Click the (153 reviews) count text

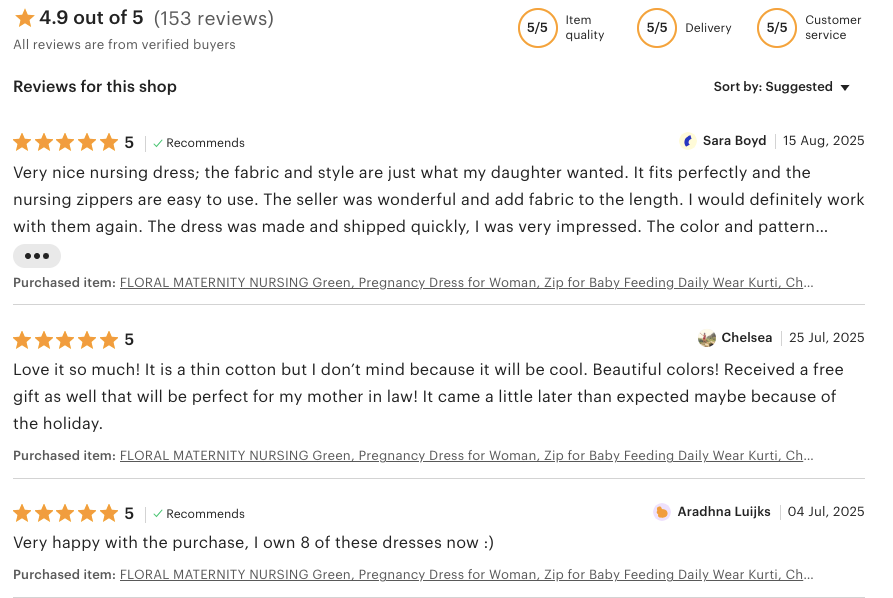point(214,19)
